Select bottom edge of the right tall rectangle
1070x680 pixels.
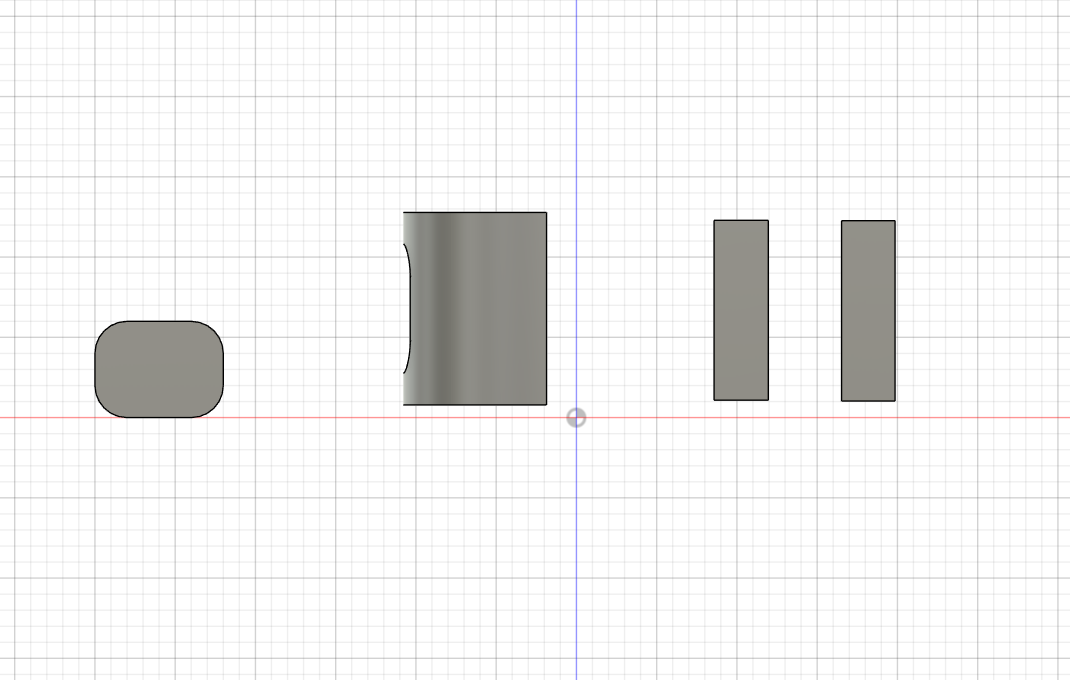click(x=868, y=401)
